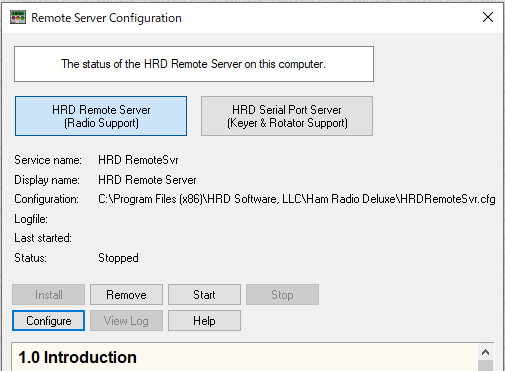505x371 pixels.
Task: Click the Stopped status value
Action: [x=118, y=258]
